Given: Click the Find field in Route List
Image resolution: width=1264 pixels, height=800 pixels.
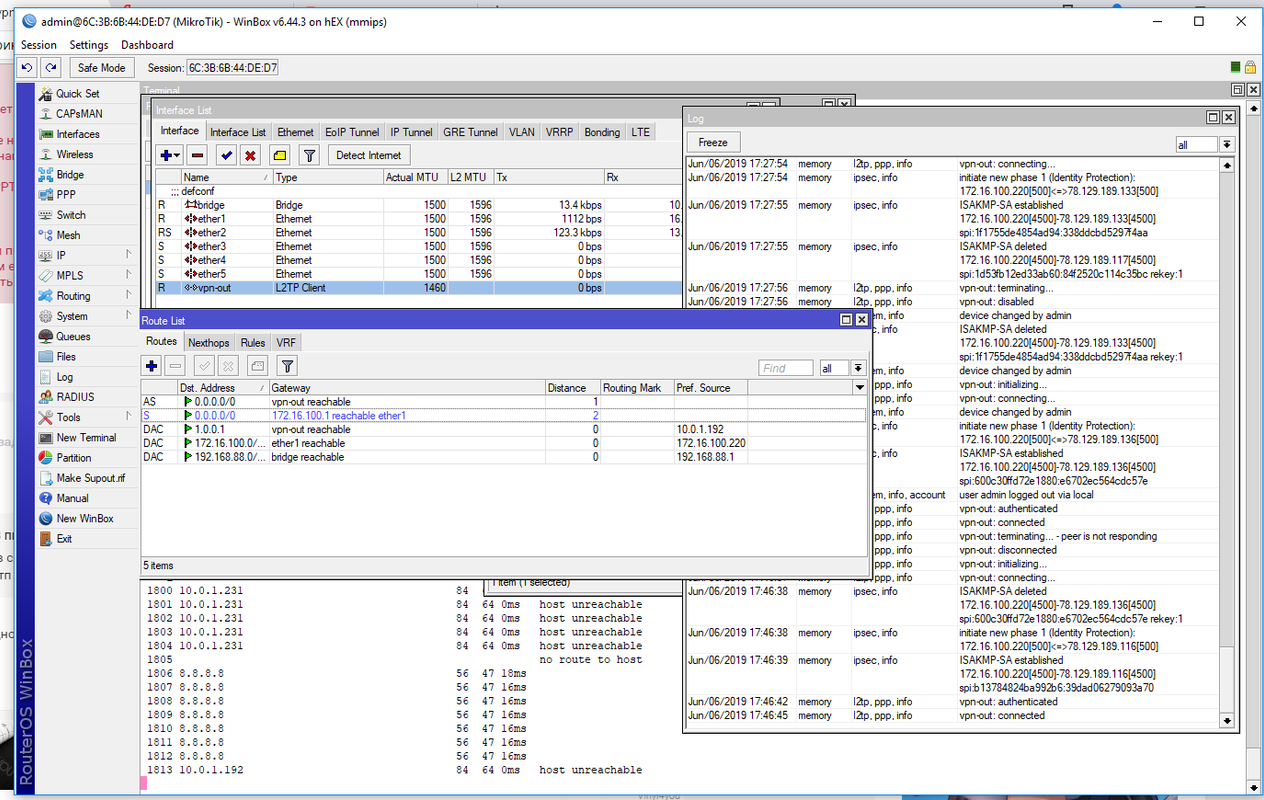Looking at the screenshot, I should (x=785, y=368).
